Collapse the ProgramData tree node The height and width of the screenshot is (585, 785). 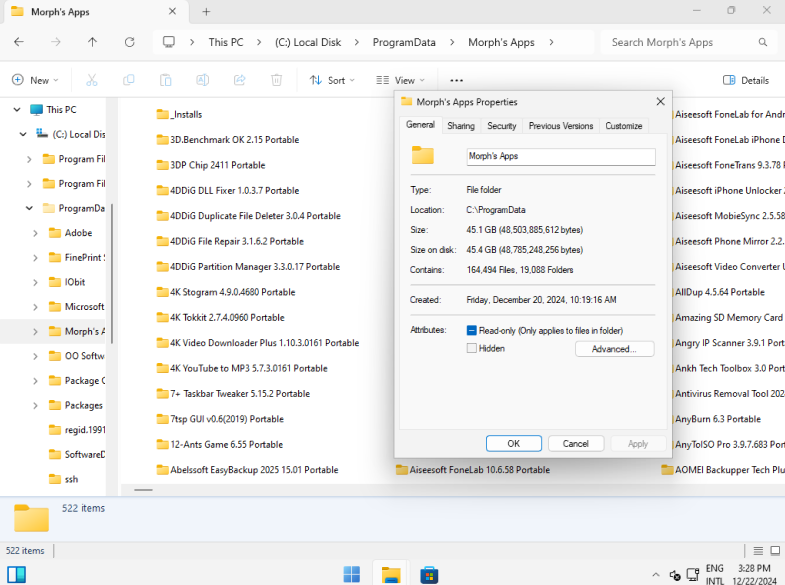pyautogui.click(x=29, y=208)
